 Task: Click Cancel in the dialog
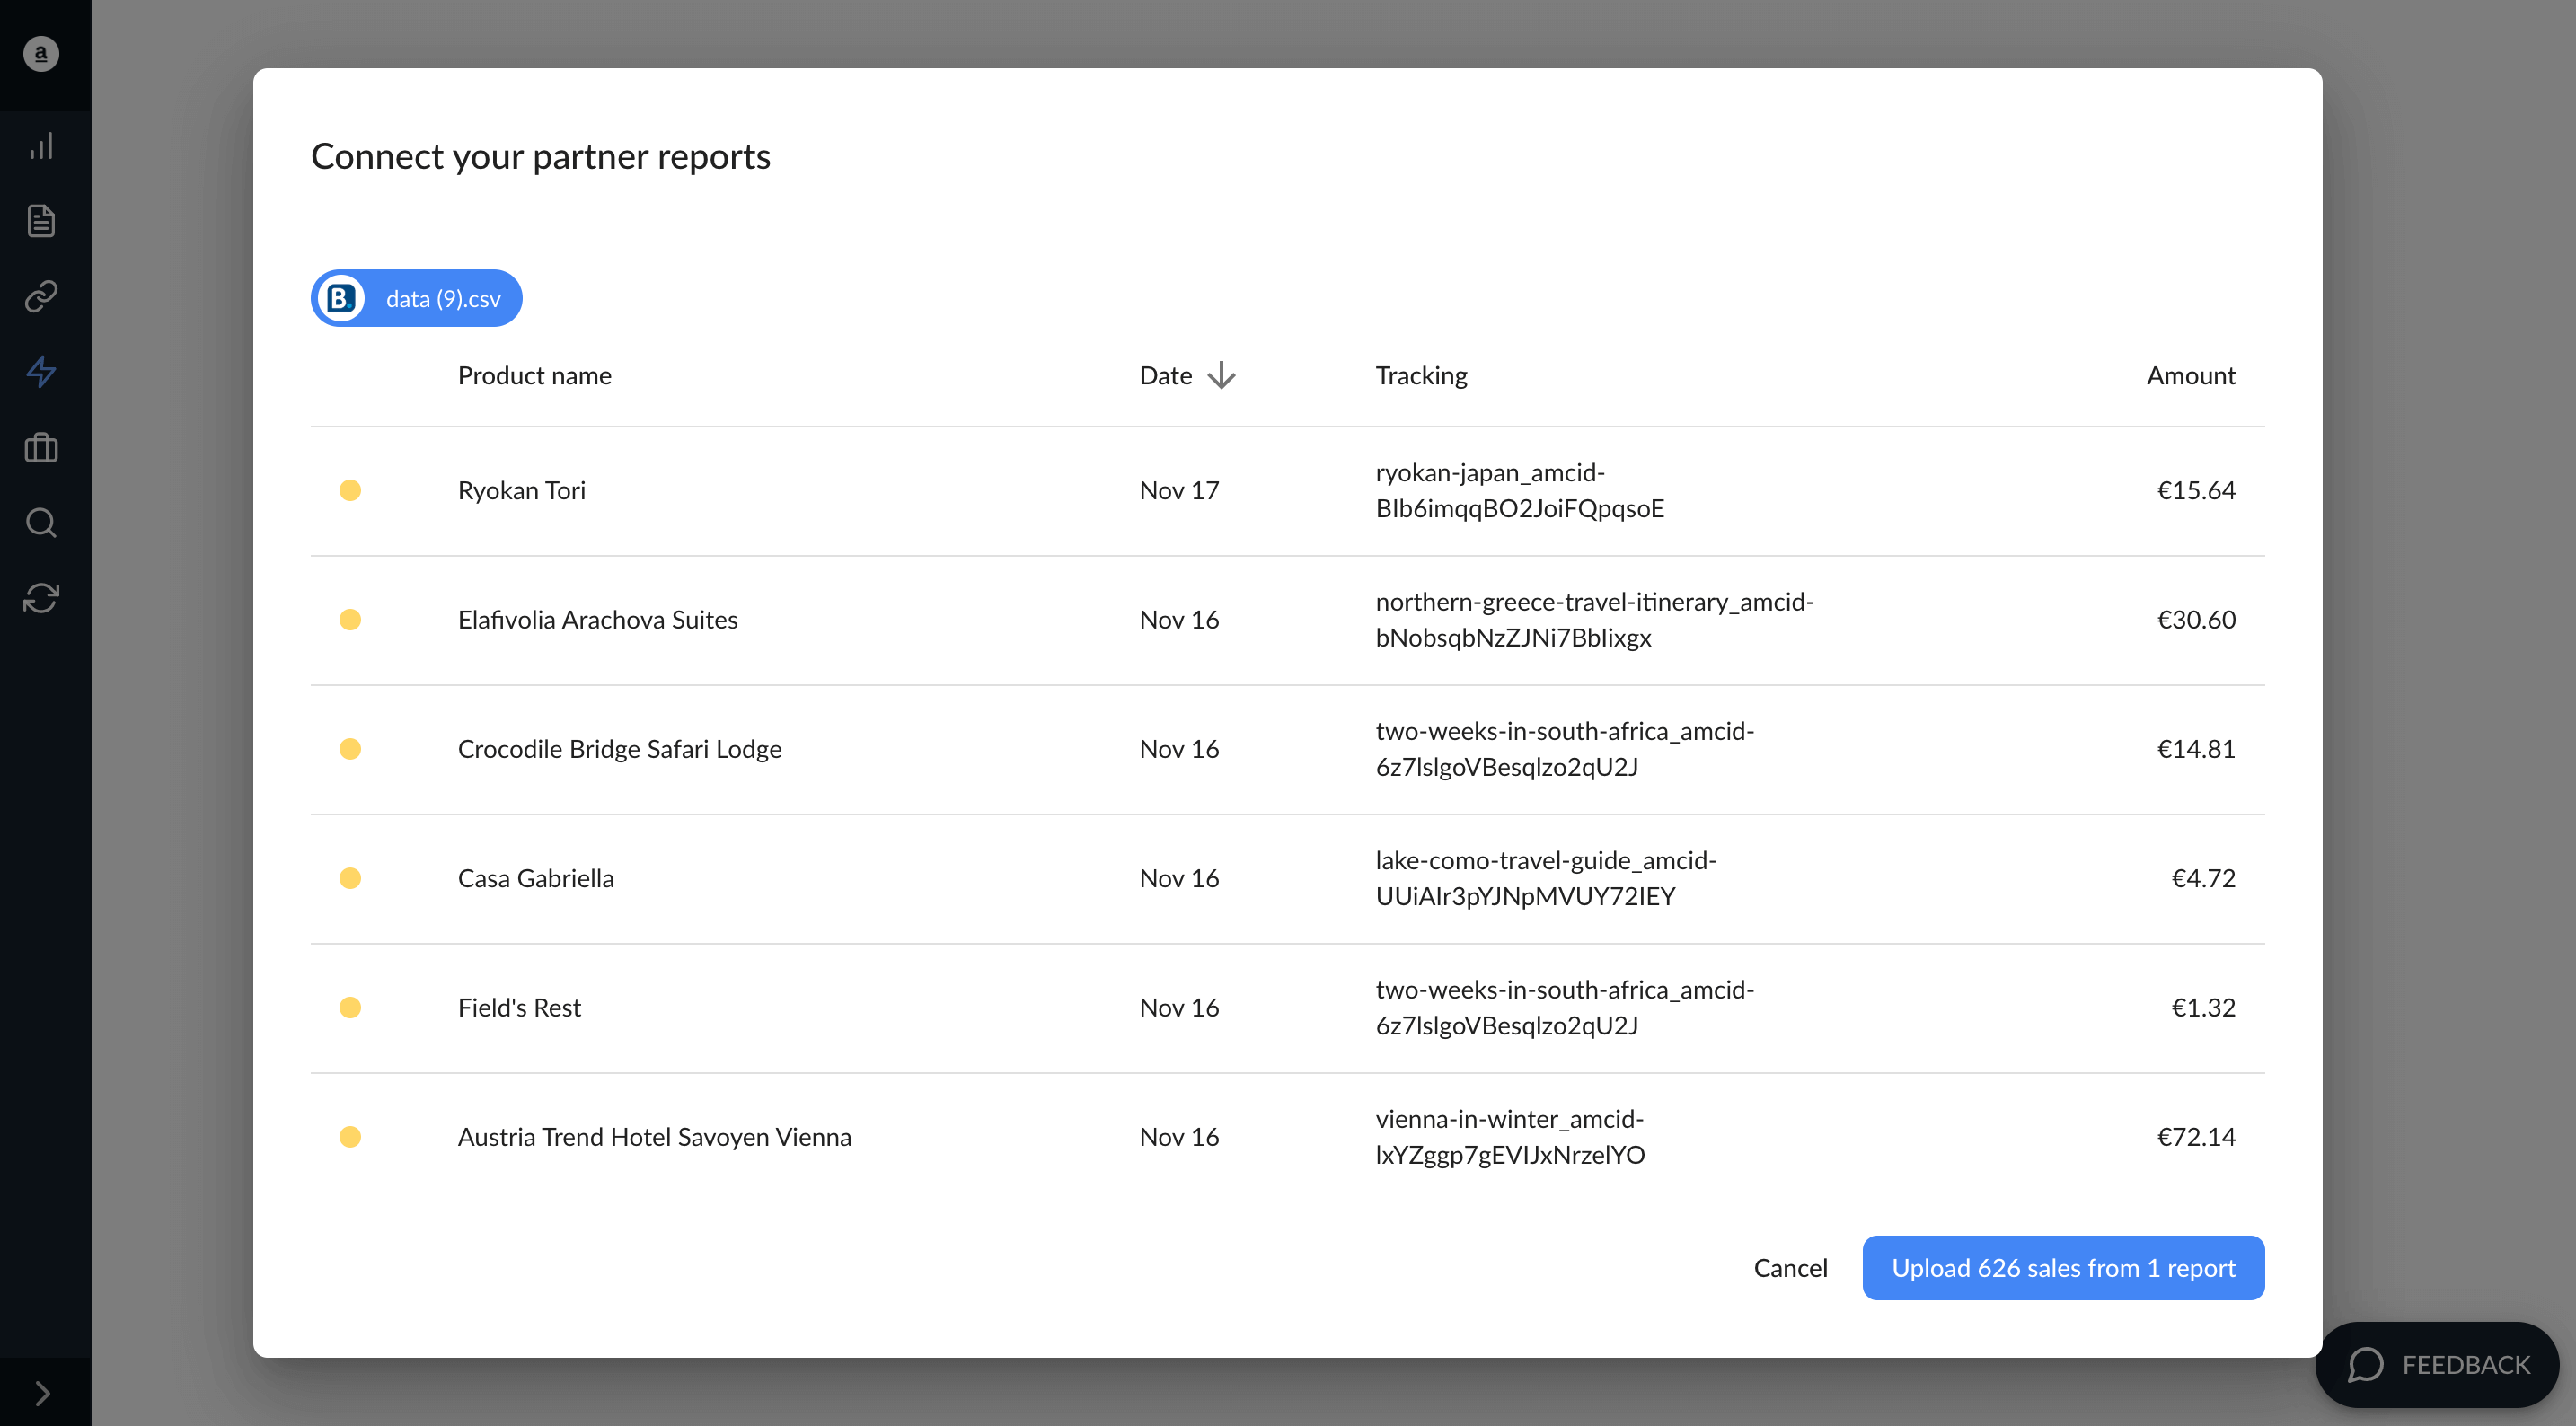click(x=1790, y=1268)
